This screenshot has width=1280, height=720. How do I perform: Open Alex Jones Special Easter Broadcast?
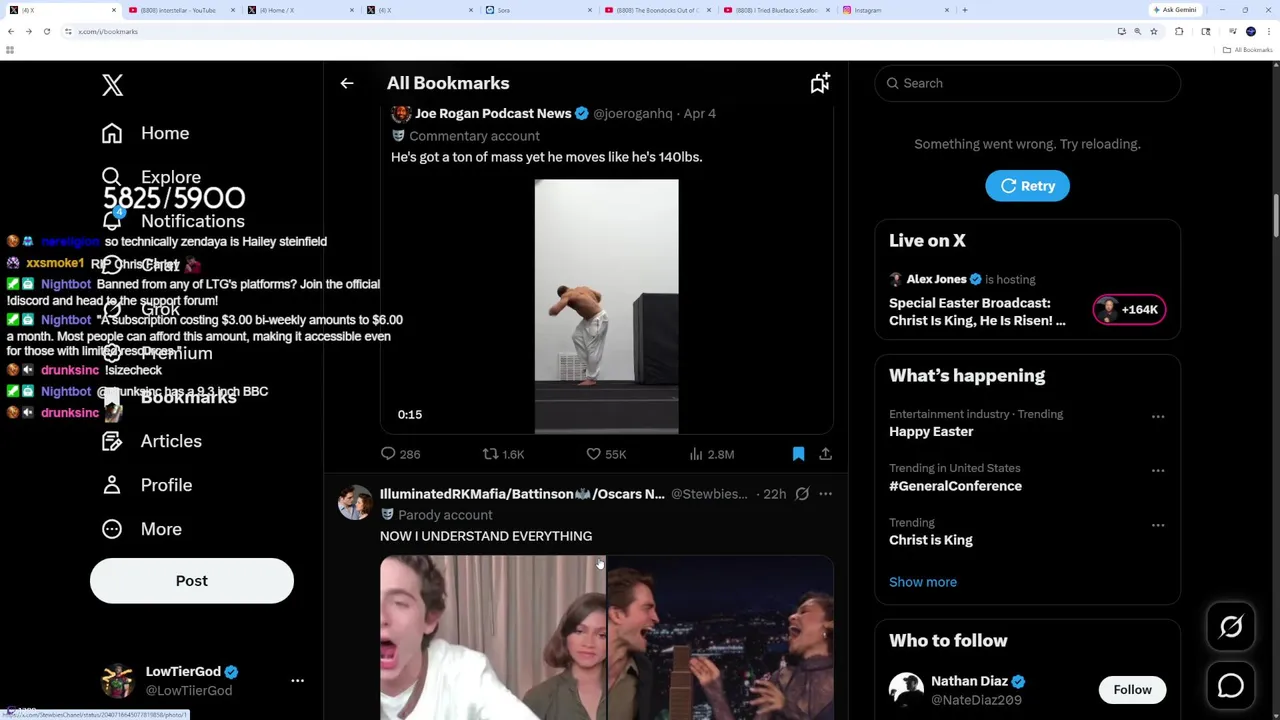pyautogui.click(x=977, y=312)
